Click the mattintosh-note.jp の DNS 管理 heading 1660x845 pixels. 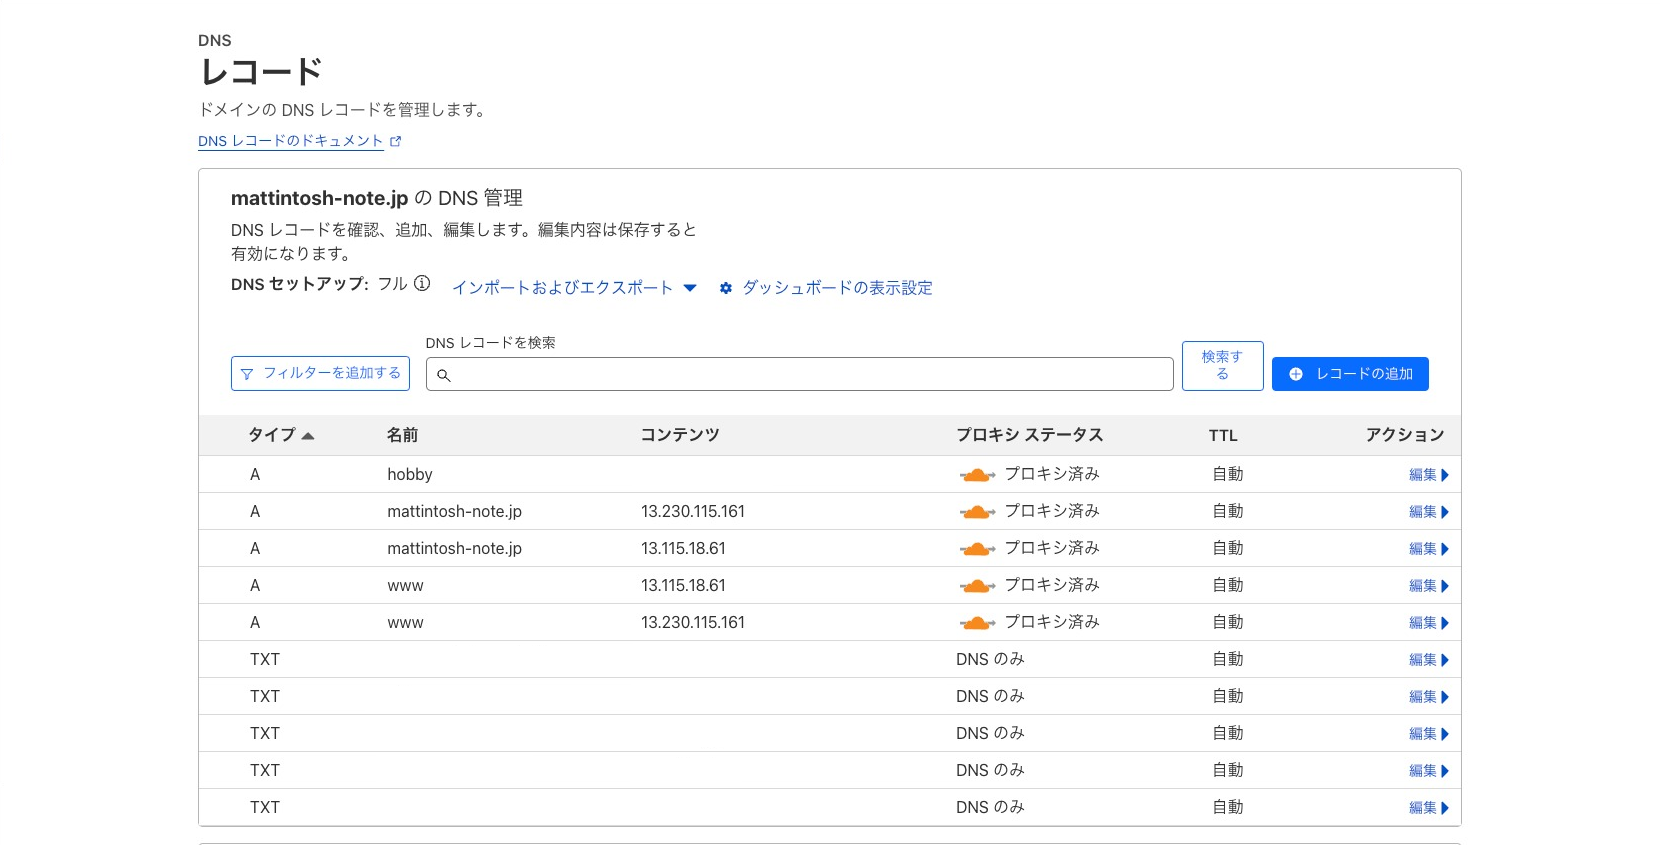click(377, 198)
